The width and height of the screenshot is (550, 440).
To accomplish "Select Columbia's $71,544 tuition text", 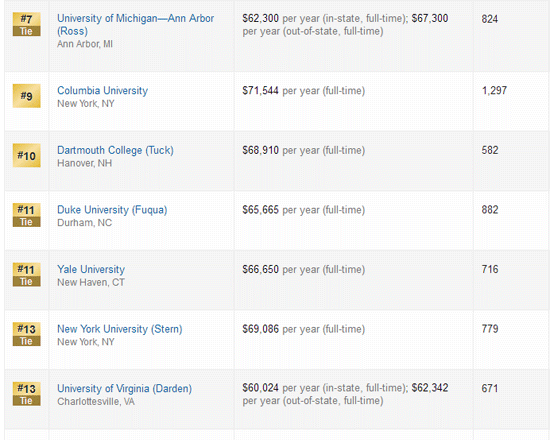I will click(261, 91).
